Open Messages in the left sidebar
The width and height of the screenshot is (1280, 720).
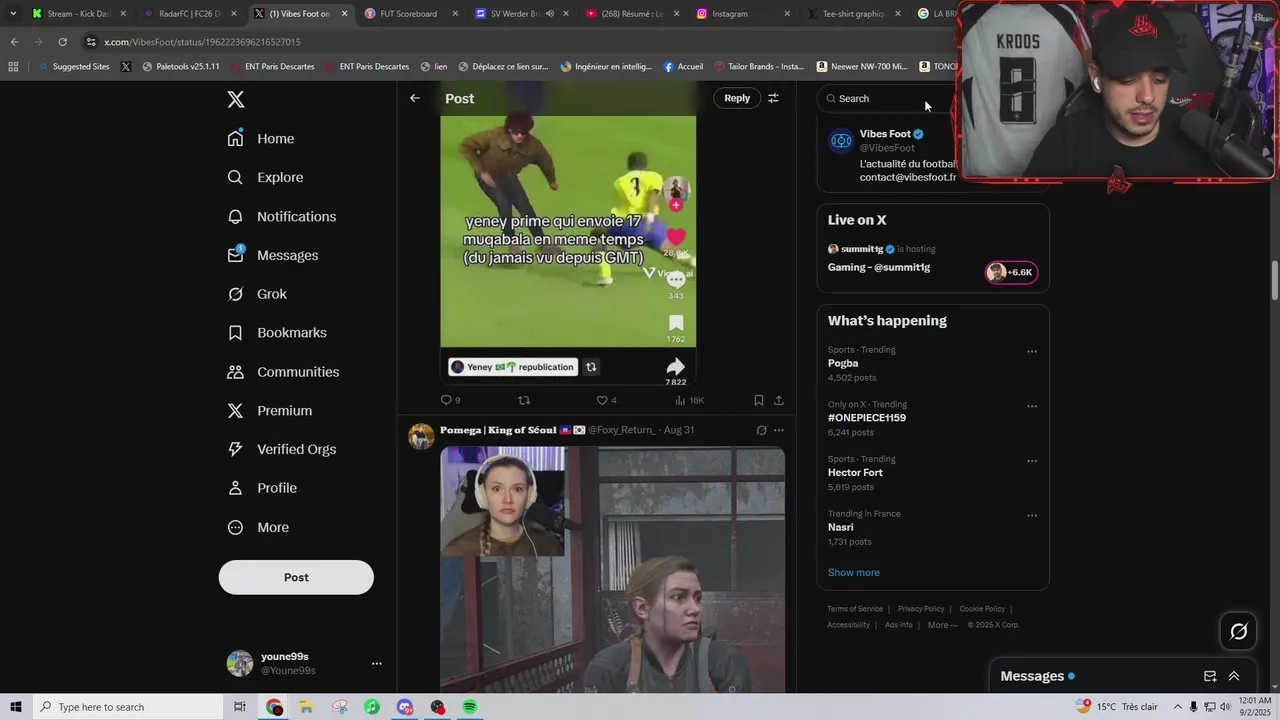[273, 255]
